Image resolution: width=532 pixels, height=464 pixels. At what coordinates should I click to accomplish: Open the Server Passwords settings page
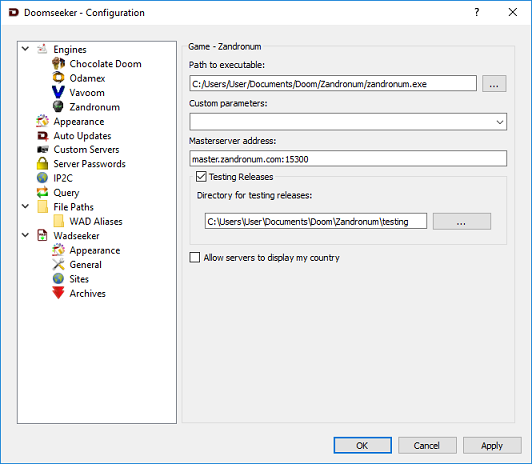[x=89, y=164]
